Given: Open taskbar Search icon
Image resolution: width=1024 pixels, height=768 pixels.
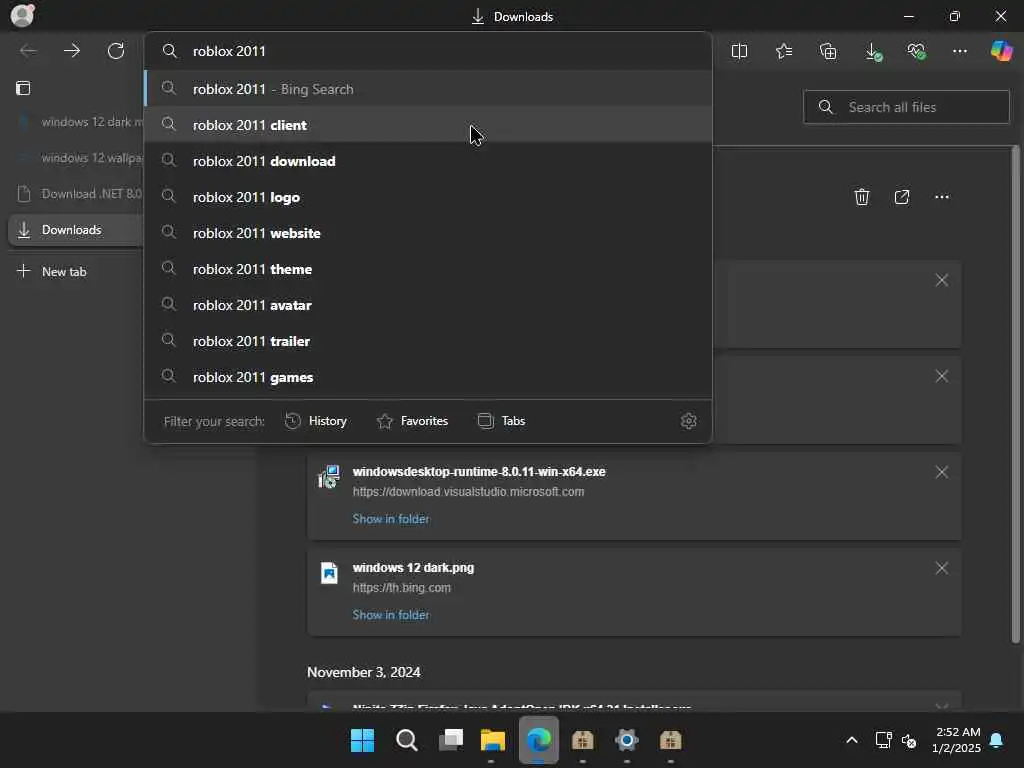Looking at the screenshot, I should (x=407, y=740).
